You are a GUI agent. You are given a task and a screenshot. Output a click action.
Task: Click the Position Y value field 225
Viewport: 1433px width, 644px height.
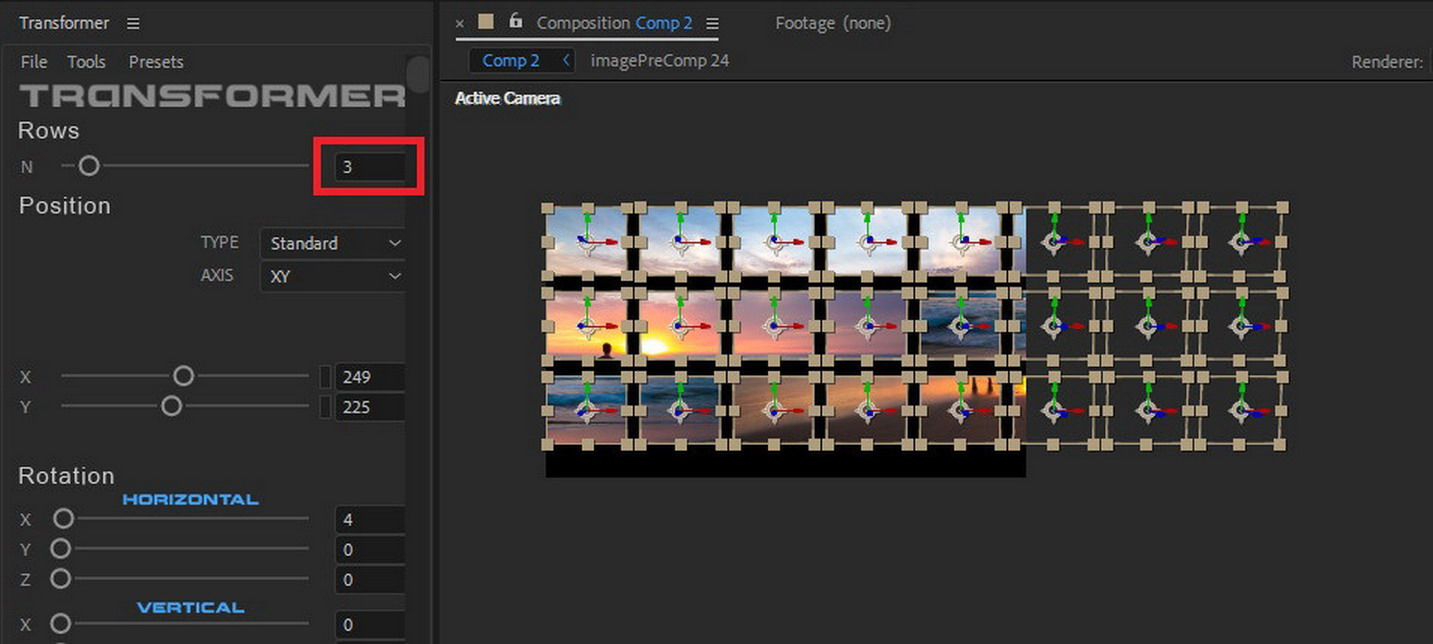tap(370, 407)
